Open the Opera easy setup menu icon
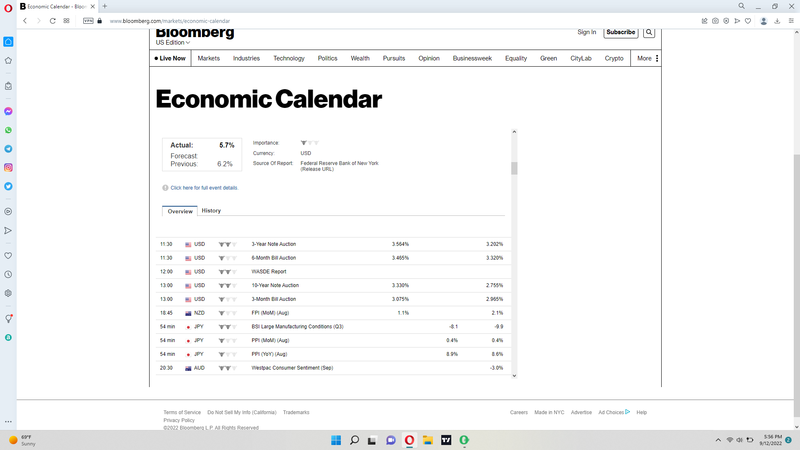800x450 pixels. (791, 21)
